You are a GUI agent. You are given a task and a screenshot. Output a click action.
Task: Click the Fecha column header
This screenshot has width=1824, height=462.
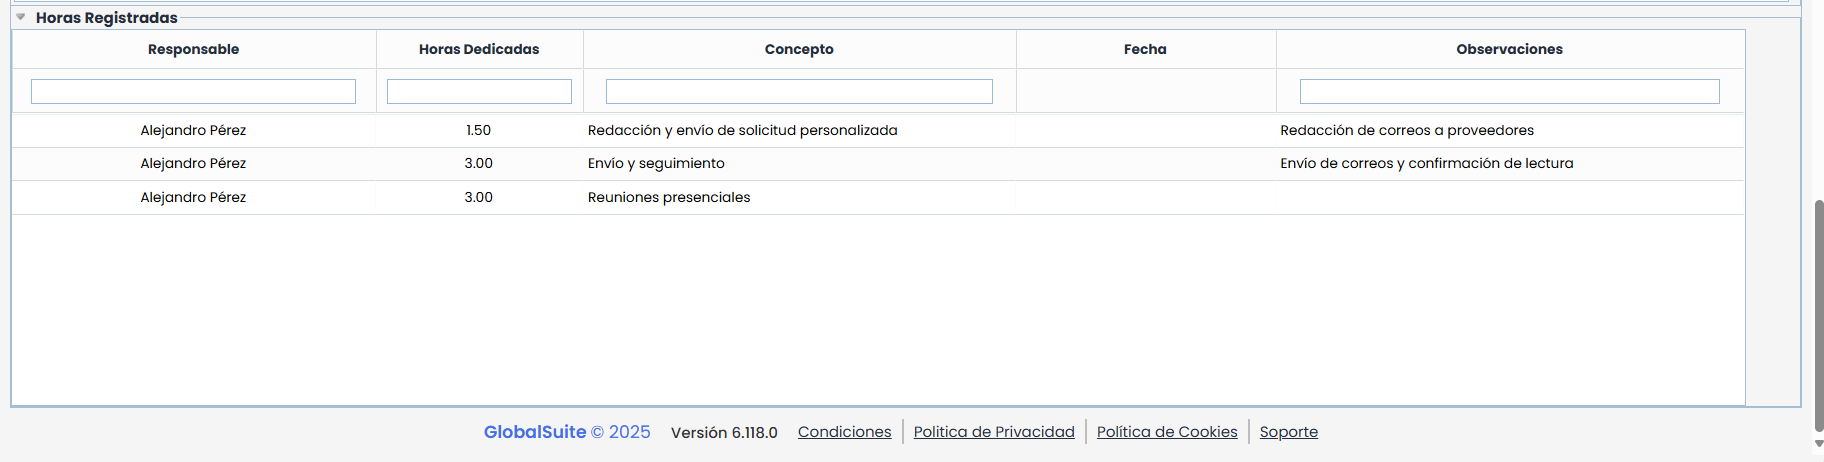click(1145, 49)
